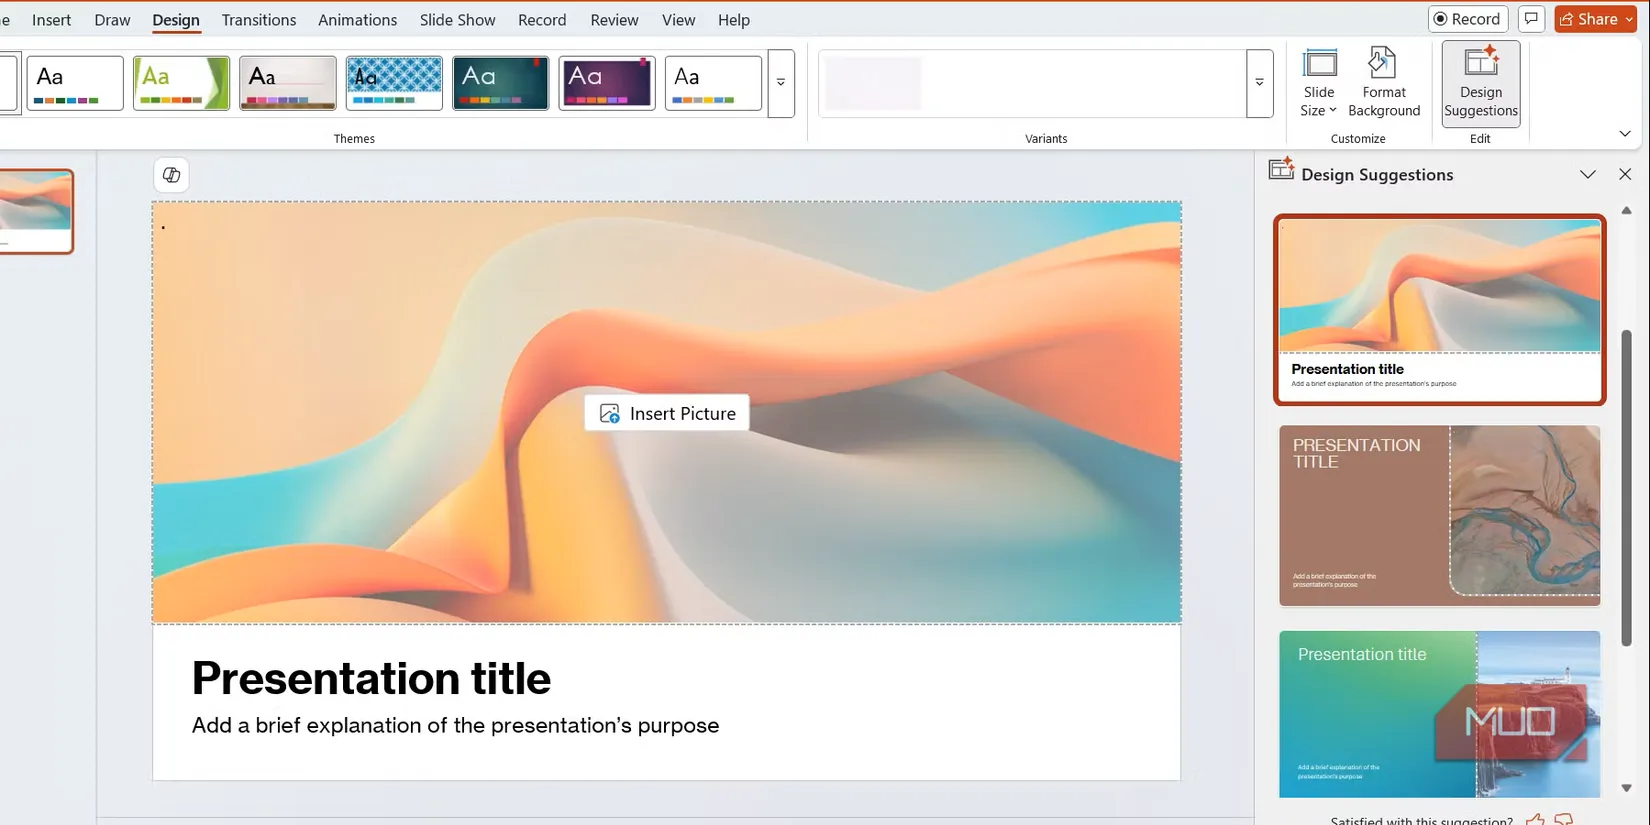
Task: Apply the dark teal theme swatch
Action: 500,83
